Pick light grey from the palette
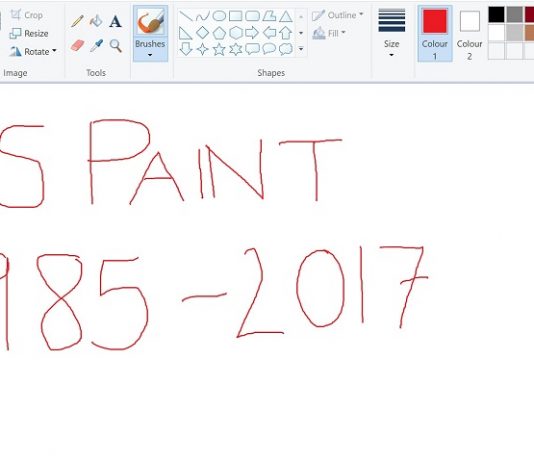534x462 pixels. click(515, 32)
